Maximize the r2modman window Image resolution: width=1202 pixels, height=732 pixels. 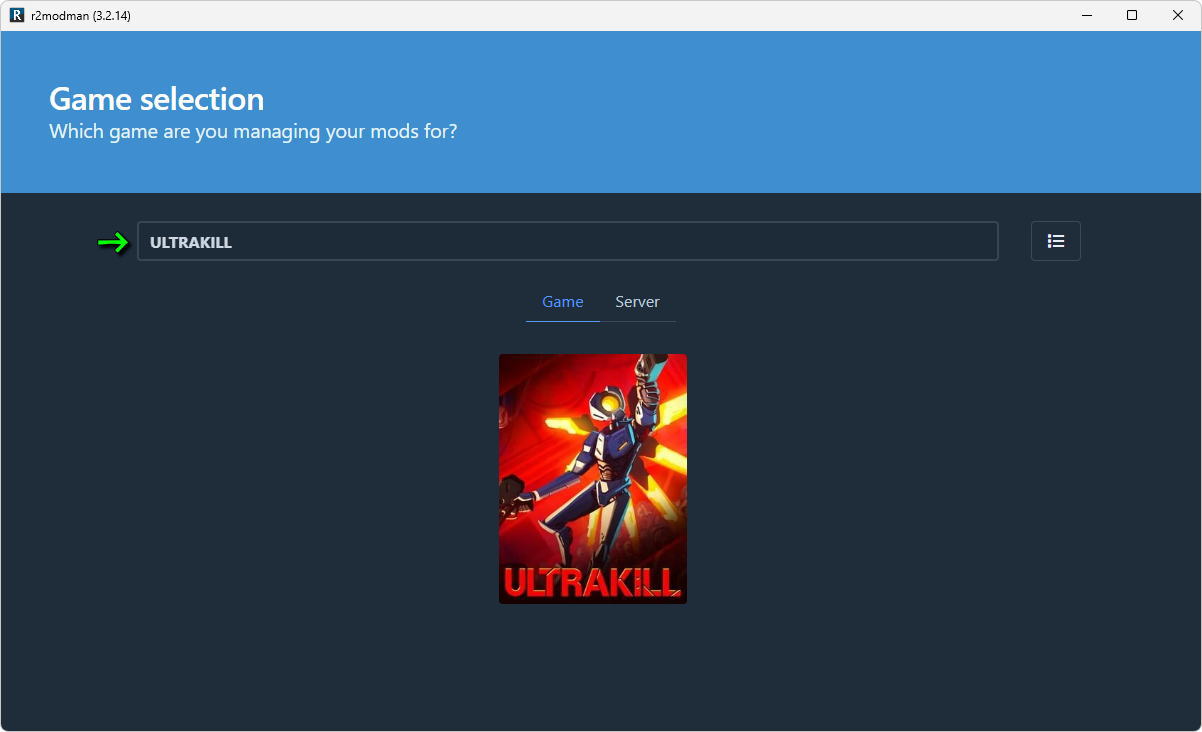(x=1132, y=16)
